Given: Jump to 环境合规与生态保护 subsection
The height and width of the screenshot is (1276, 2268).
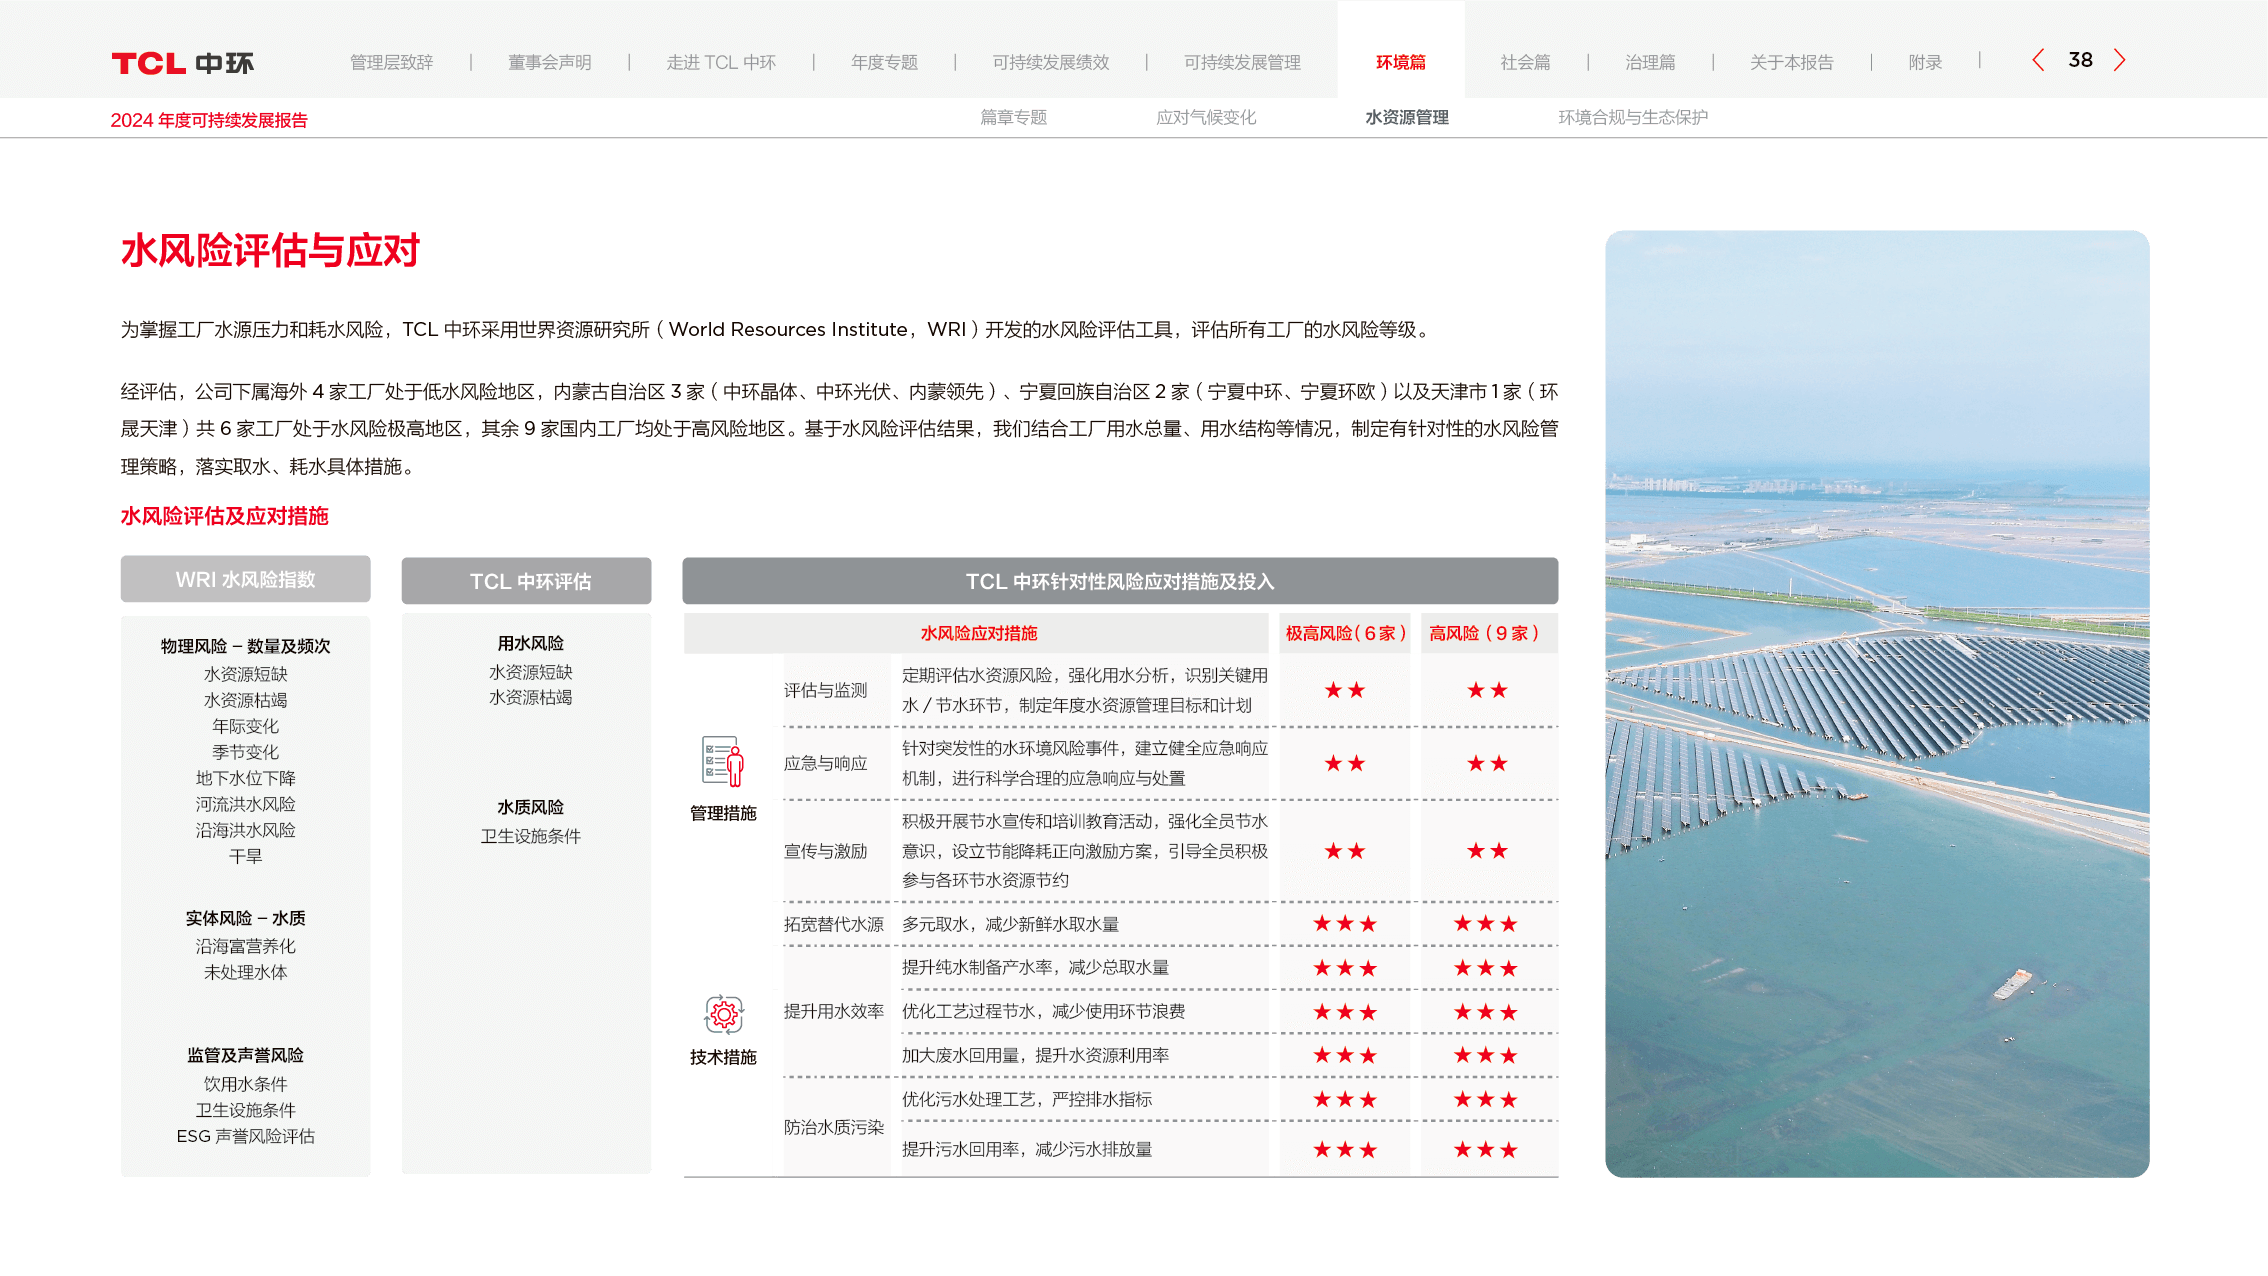Looking at the screenshot, I should point(1632,117).
